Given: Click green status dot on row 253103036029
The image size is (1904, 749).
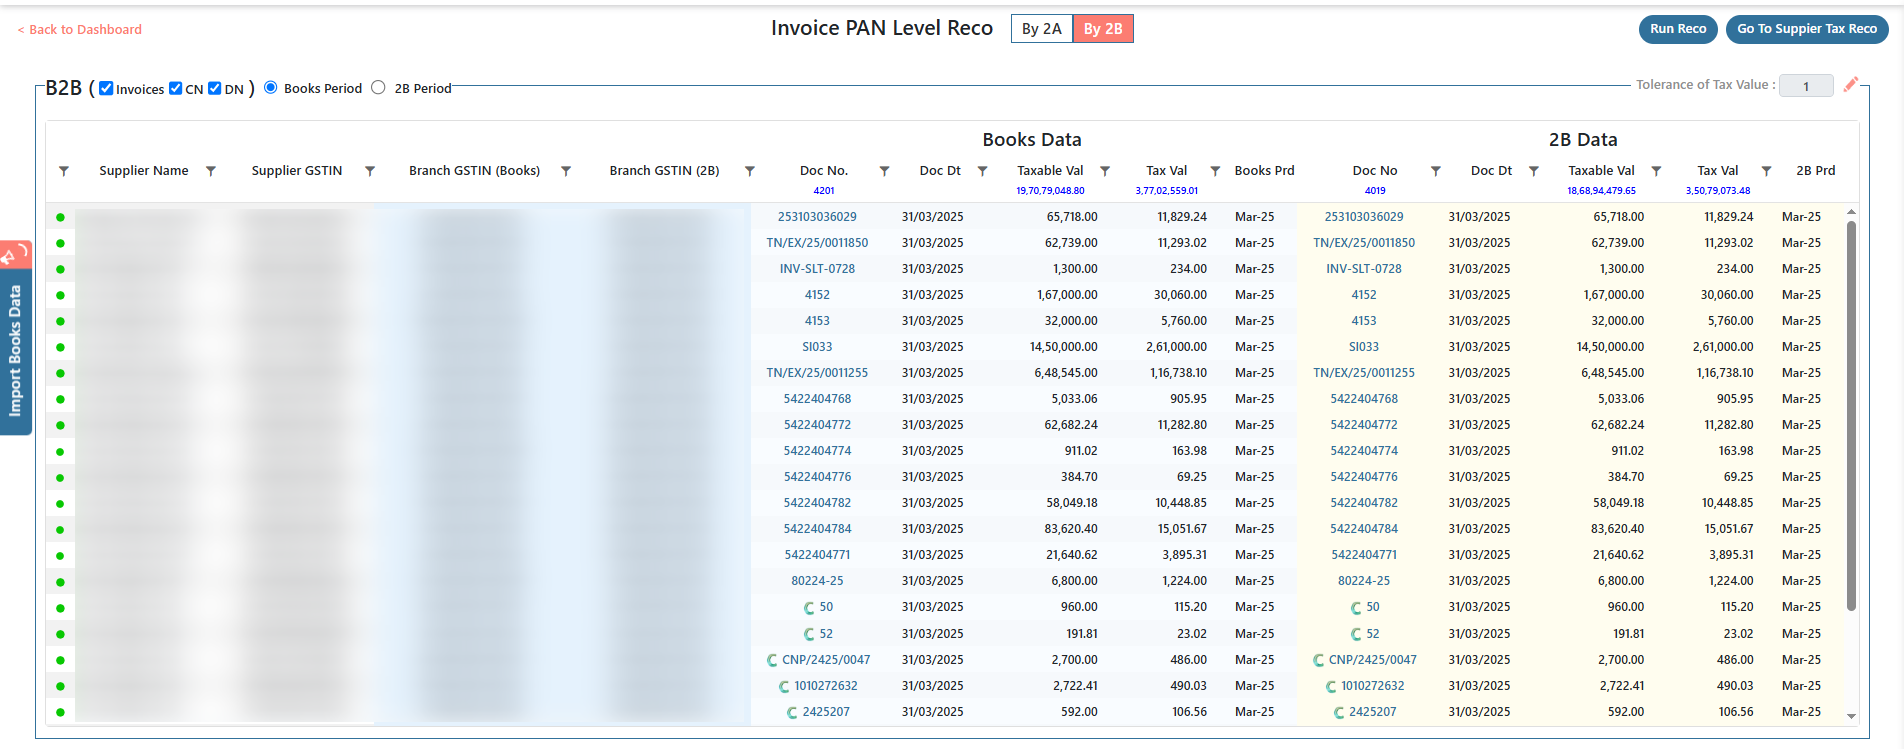Looking at the screenshot, I should (60, 217).
